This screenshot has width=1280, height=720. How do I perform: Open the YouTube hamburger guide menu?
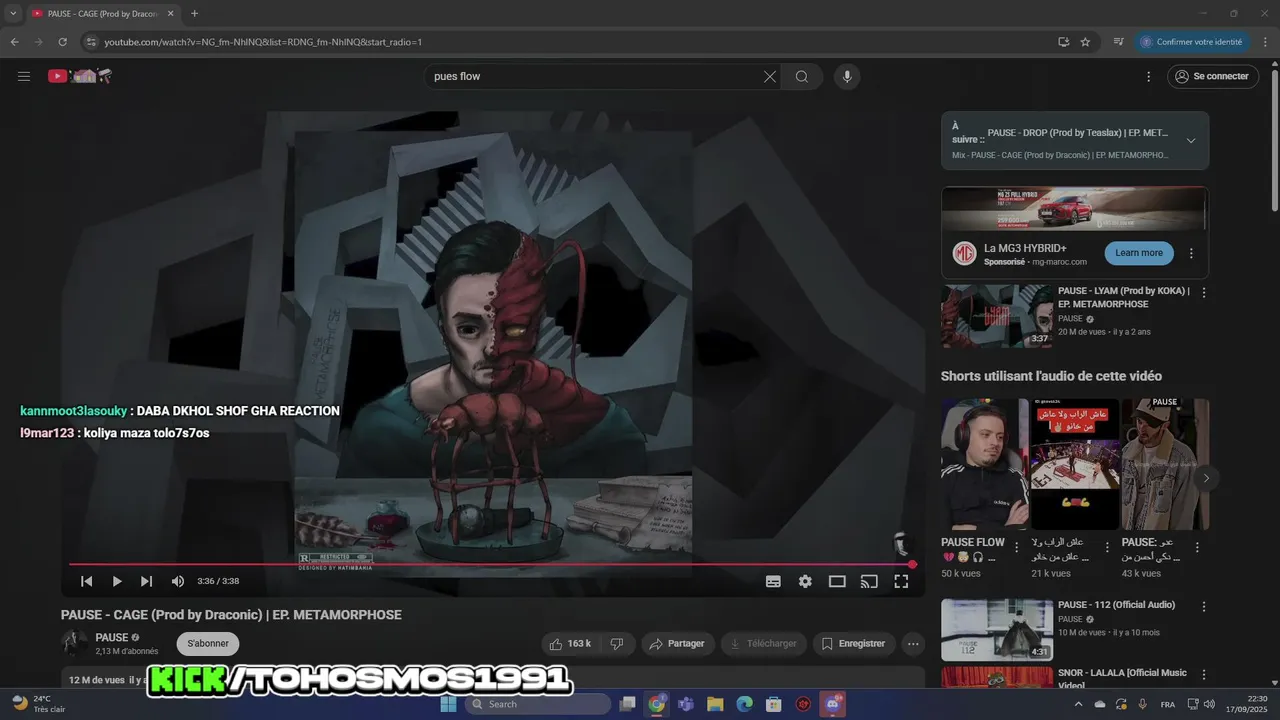pos(24,76)
